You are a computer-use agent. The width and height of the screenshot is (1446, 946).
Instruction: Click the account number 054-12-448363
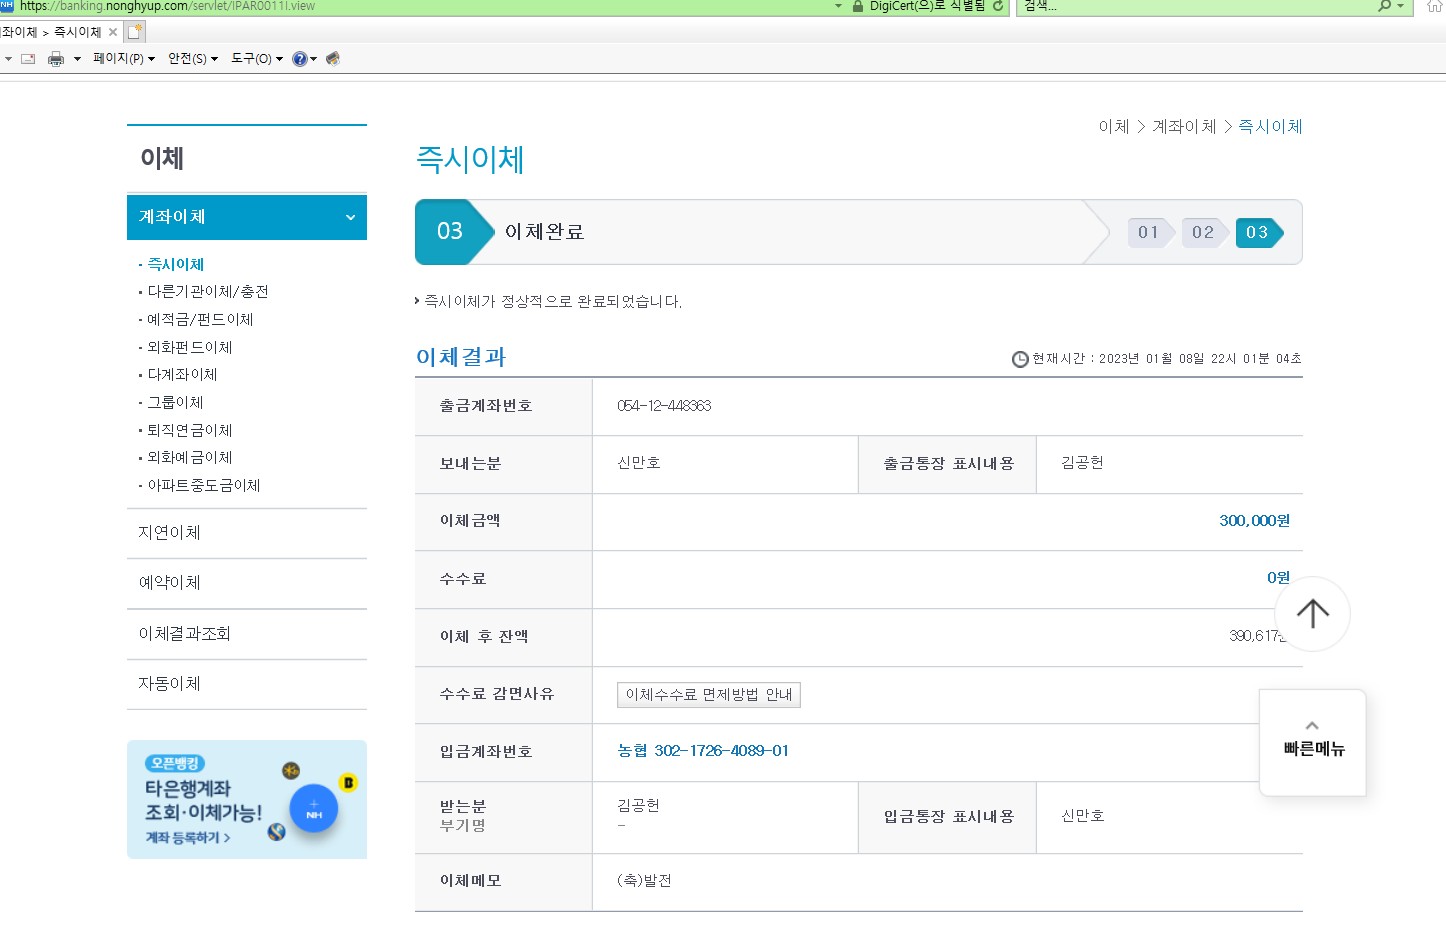664,406
